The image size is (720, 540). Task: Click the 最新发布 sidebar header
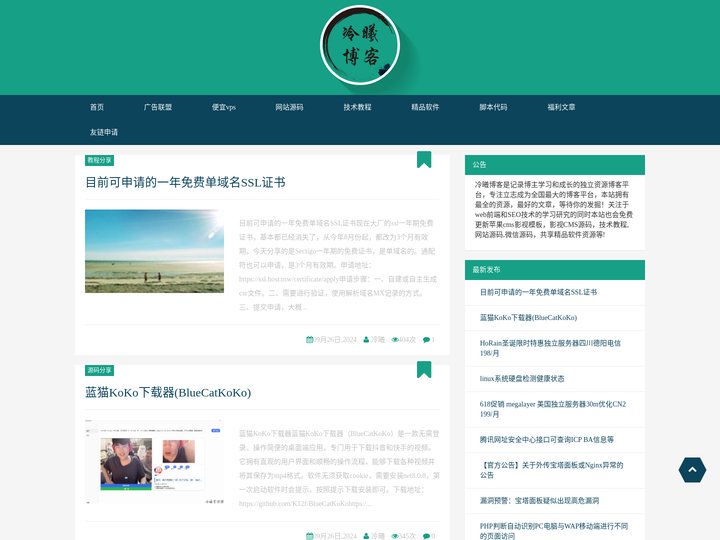[555, 270]
